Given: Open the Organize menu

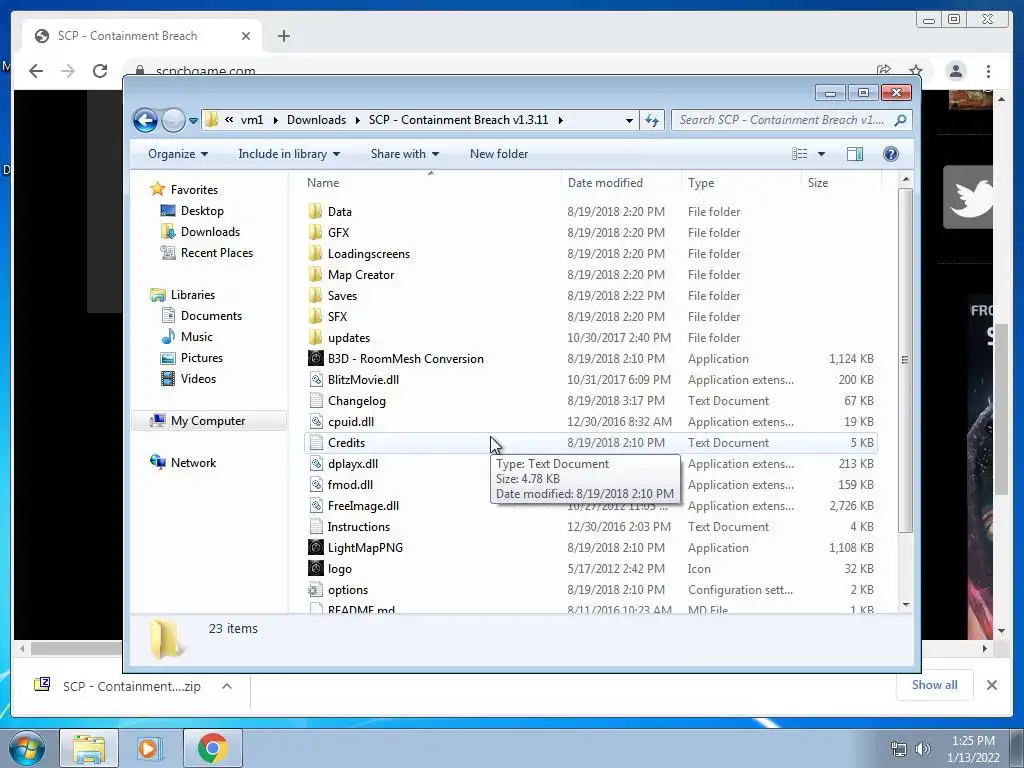Looking at the screenshot, I should click(x=178, y=154).
